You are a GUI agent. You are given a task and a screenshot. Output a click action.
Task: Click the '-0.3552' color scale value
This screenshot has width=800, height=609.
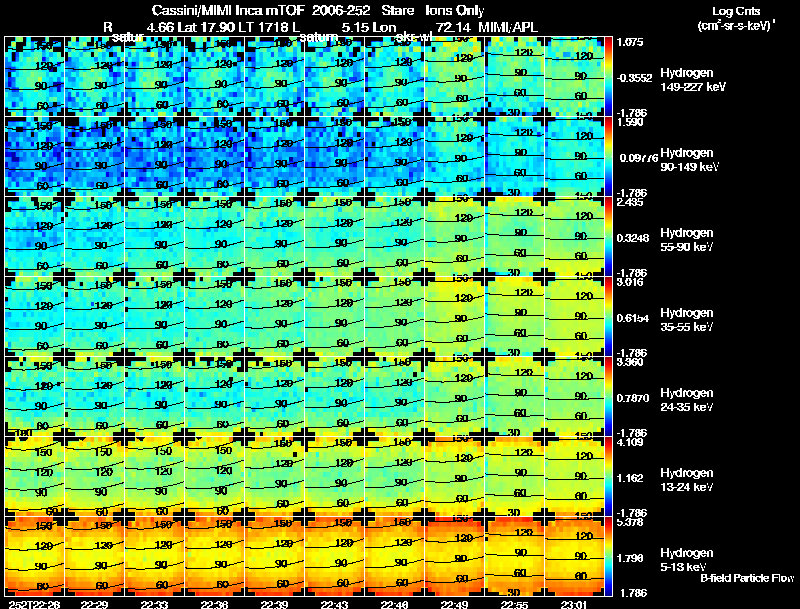(x=634, y=78)
